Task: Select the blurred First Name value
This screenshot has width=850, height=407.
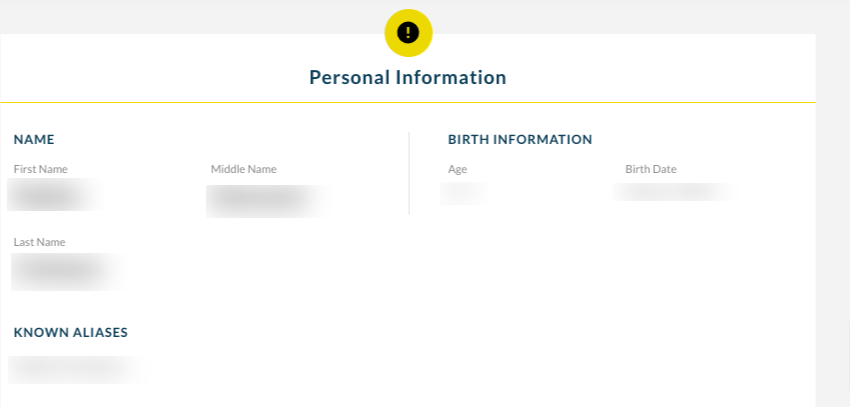Action: click(55, 195)
